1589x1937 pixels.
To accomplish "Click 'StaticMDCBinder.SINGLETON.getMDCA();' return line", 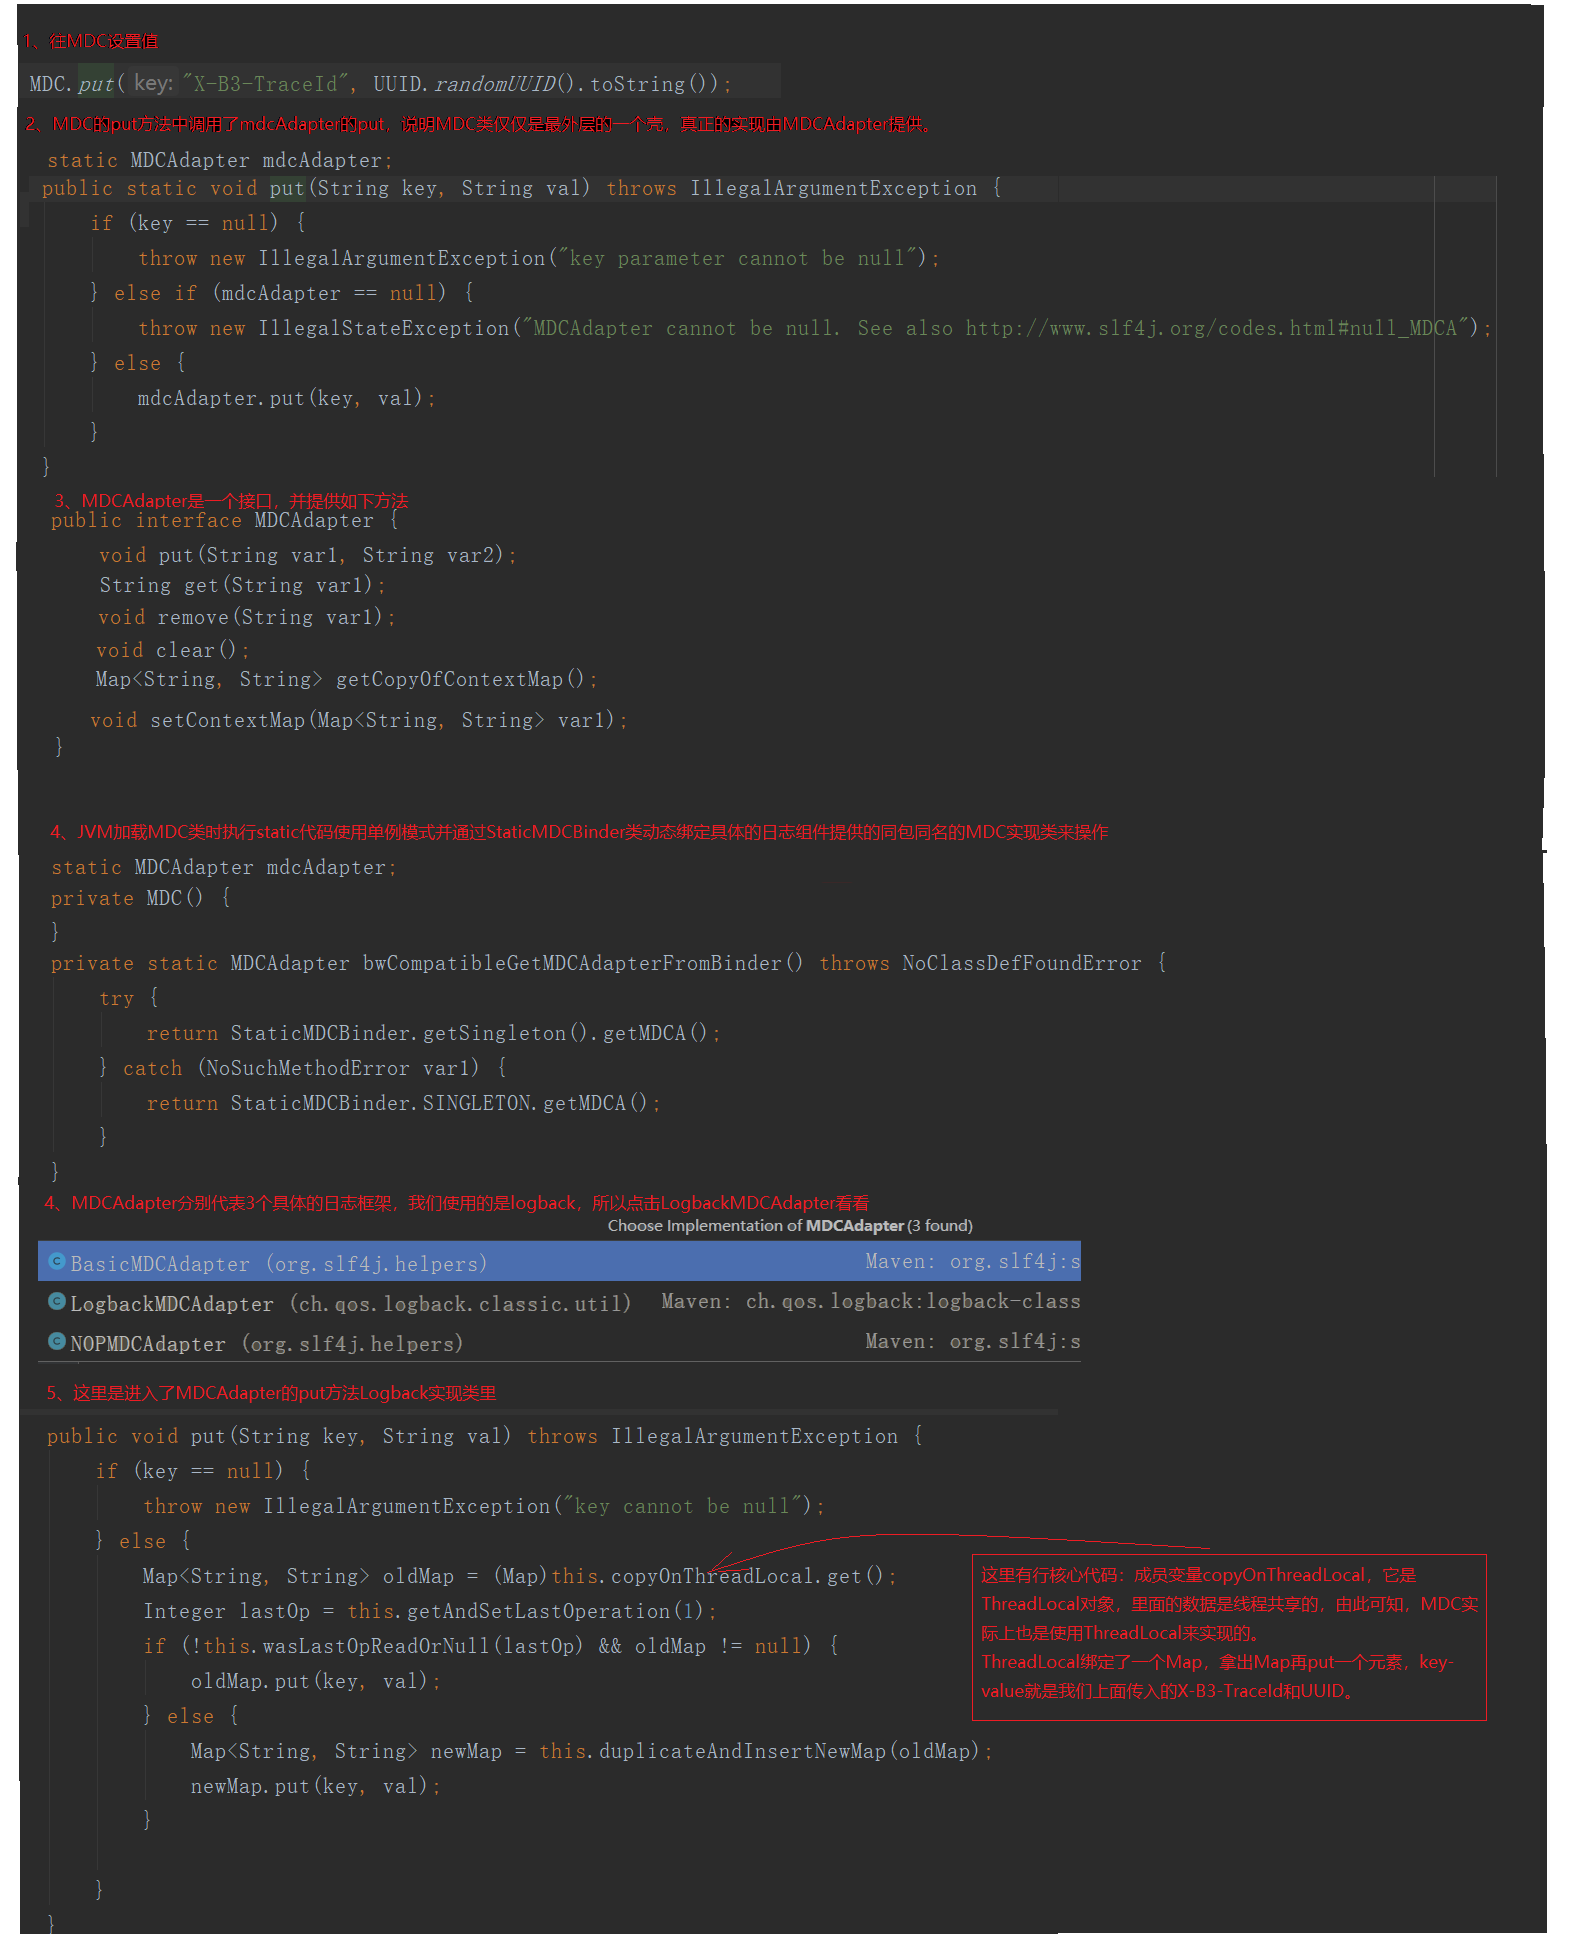I will point(403,1103).
